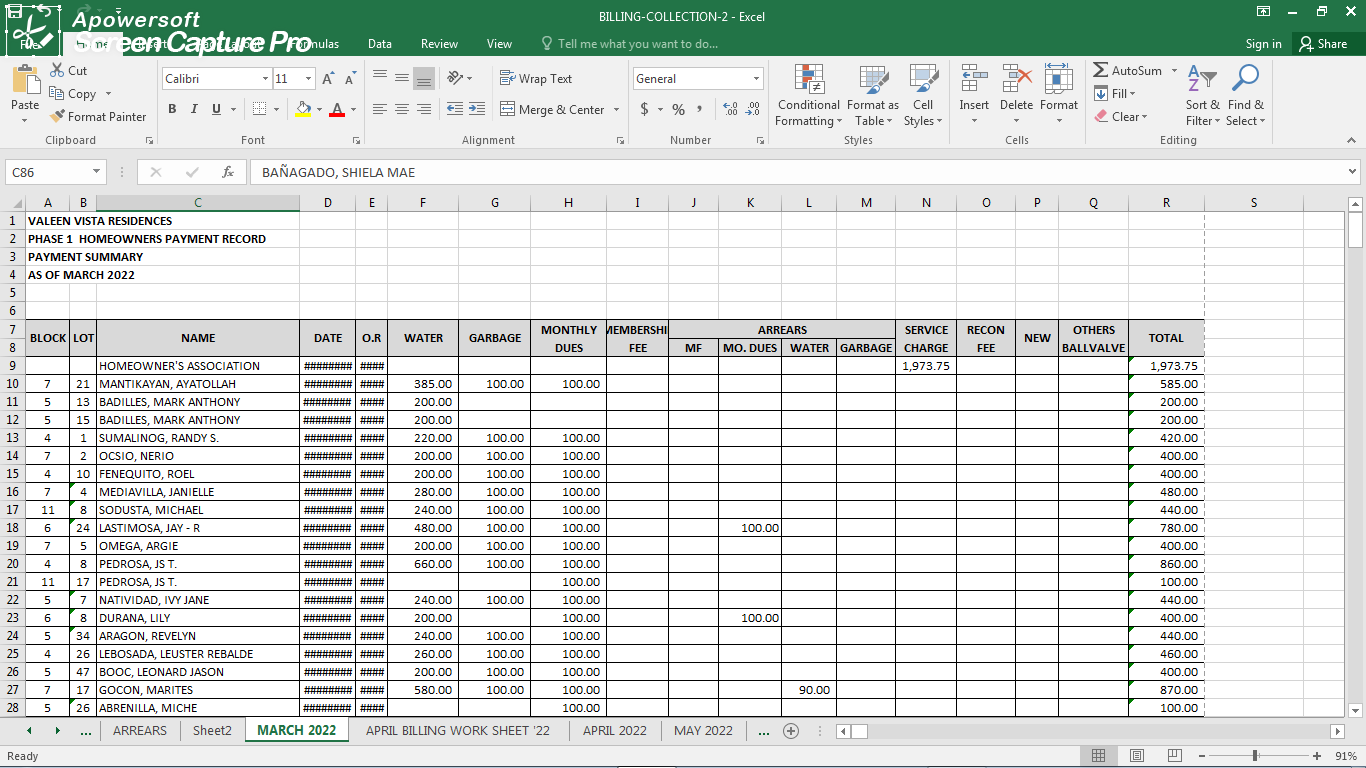The width and height of the screenshot is (1366, 768).
Task: Click the Sign in link
Action: click(x=1264, y=44)
